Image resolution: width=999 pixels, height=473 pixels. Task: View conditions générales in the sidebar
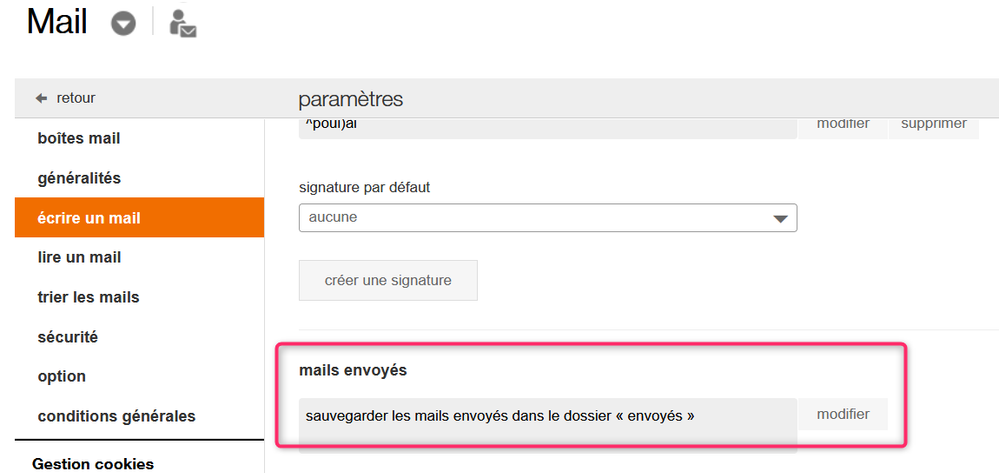(x=116, y=416)
